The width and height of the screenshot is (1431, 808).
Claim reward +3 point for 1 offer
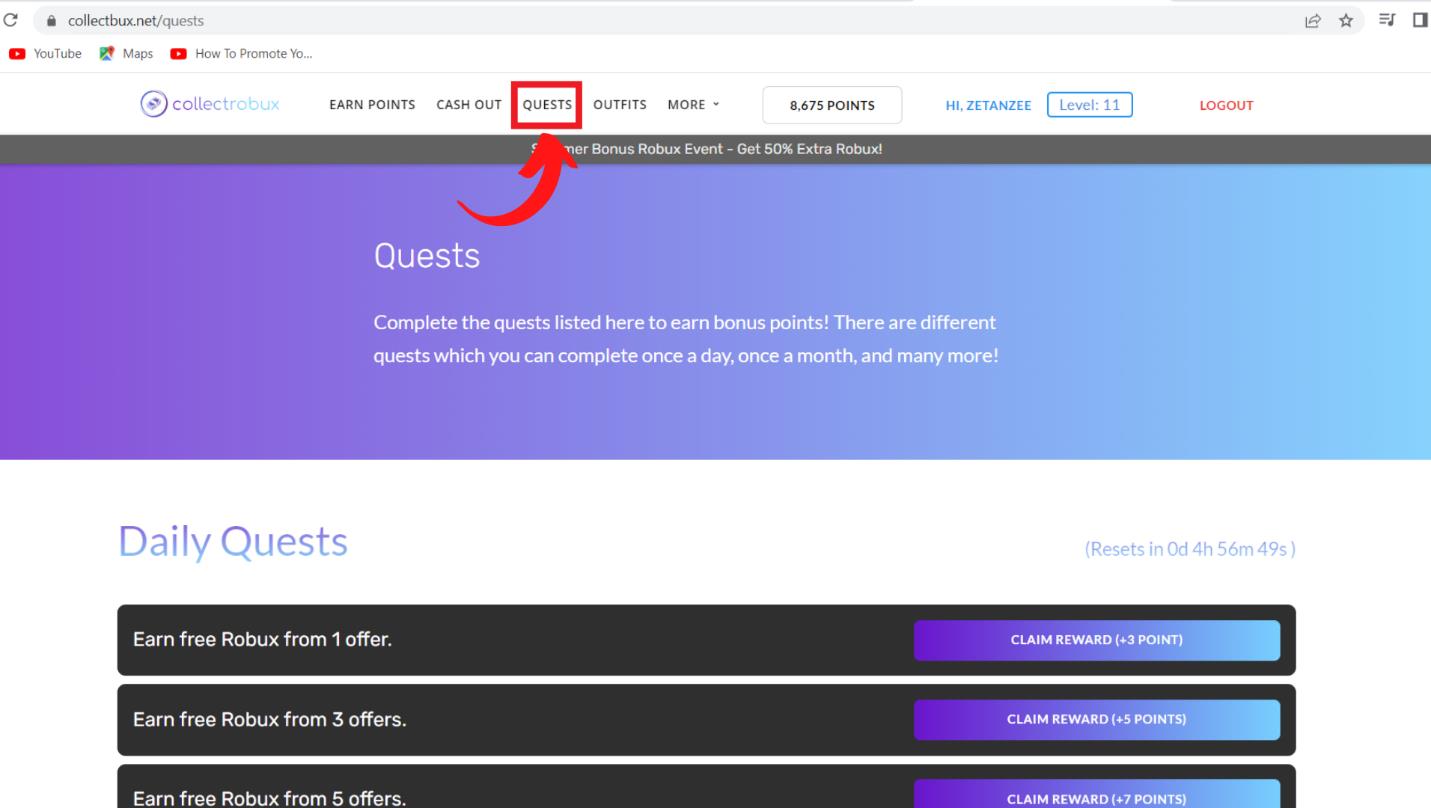1097,640
